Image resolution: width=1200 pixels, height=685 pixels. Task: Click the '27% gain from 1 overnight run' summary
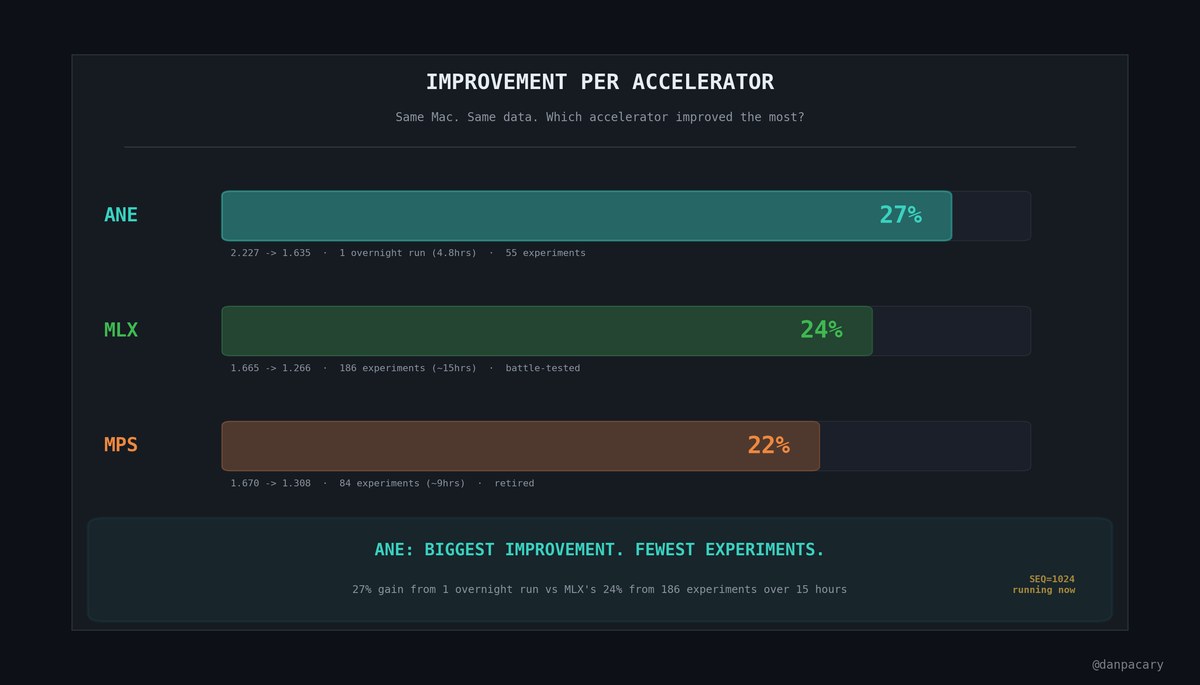pos(599,590)
